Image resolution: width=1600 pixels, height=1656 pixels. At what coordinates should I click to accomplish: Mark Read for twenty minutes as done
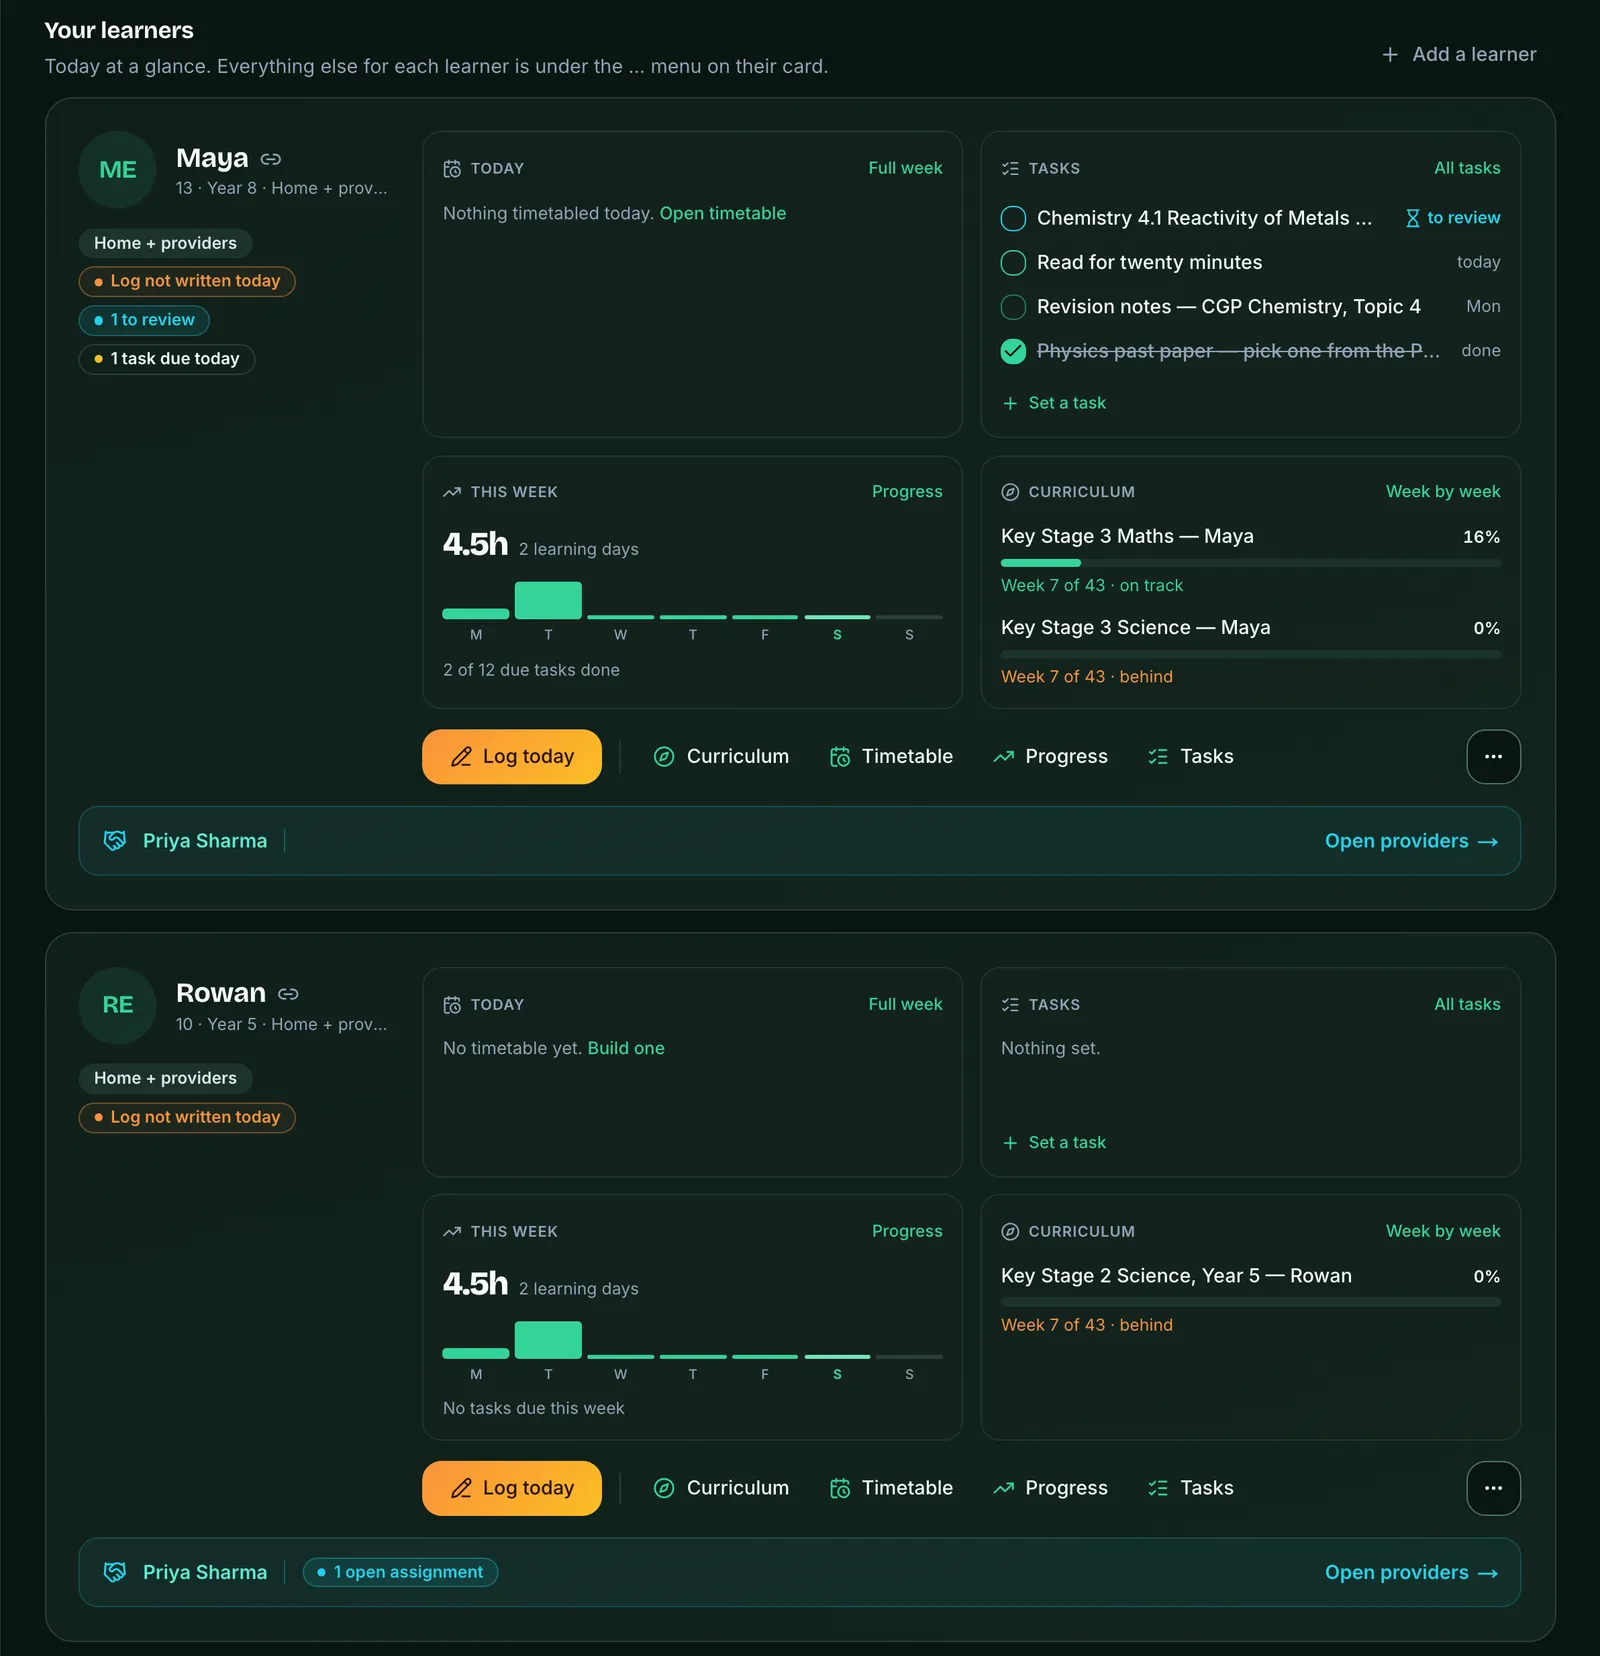pos(1013,263)
